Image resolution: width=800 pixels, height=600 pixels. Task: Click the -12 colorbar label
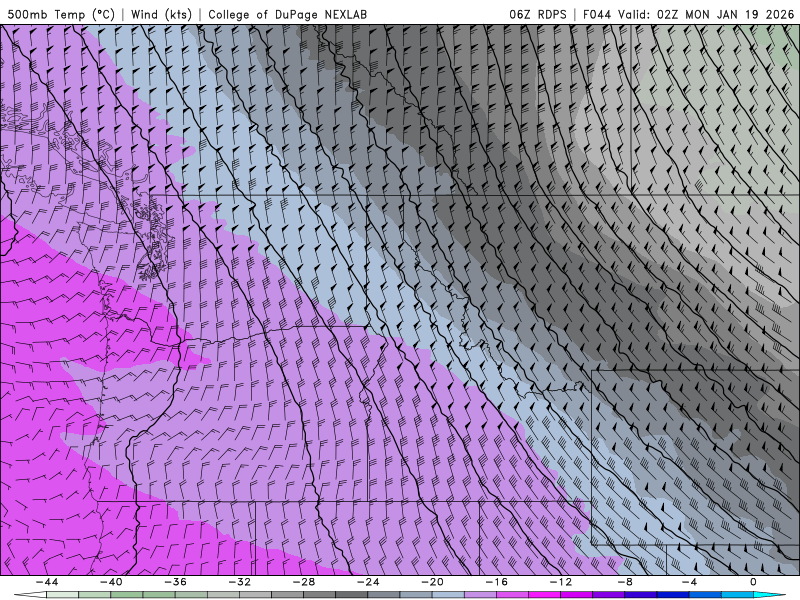561,582
